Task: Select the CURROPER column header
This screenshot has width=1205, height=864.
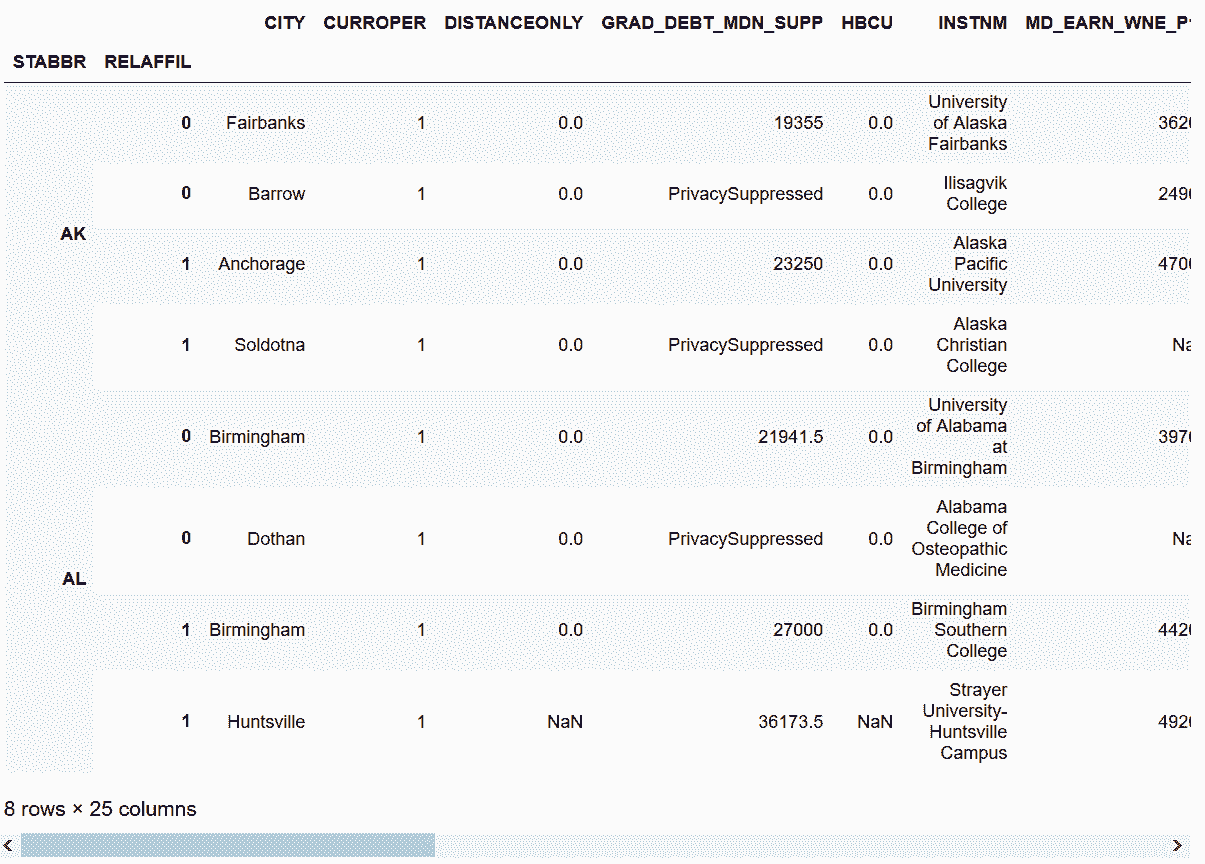Action: click(374, 23)
